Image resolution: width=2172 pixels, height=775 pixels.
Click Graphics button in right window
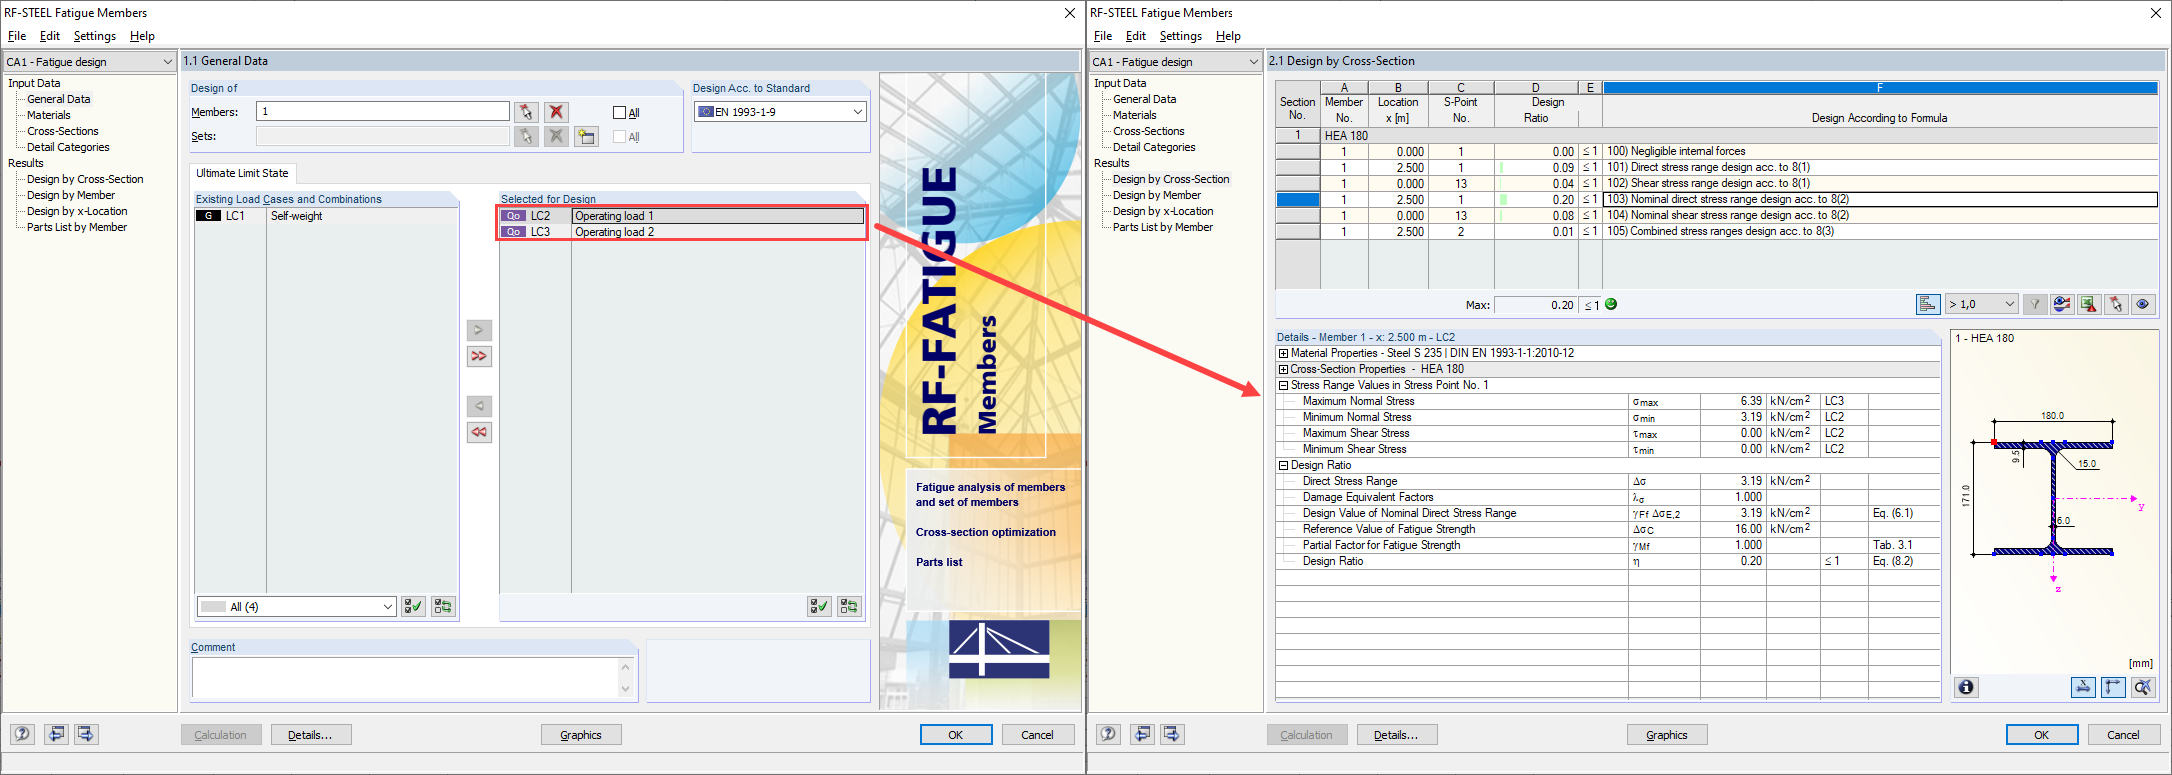(1667, 735)
